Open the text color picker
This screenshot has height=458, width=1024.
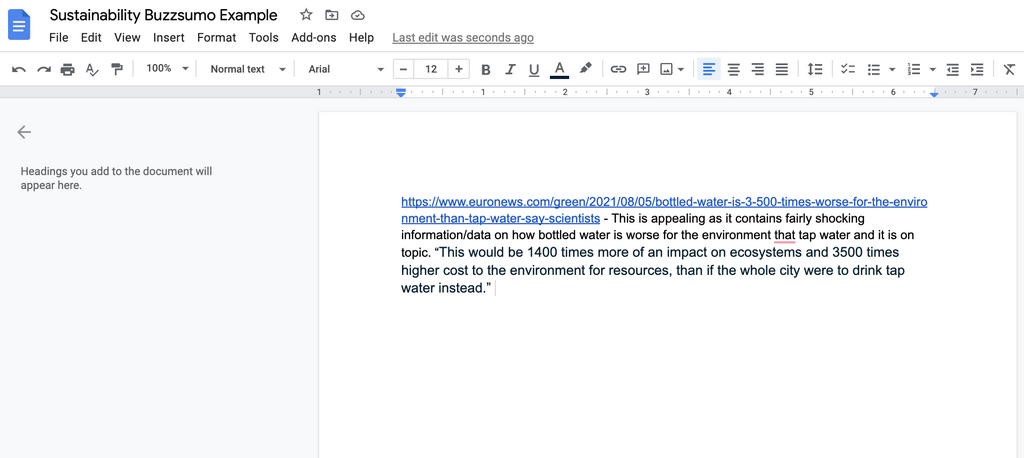point(559,69)
